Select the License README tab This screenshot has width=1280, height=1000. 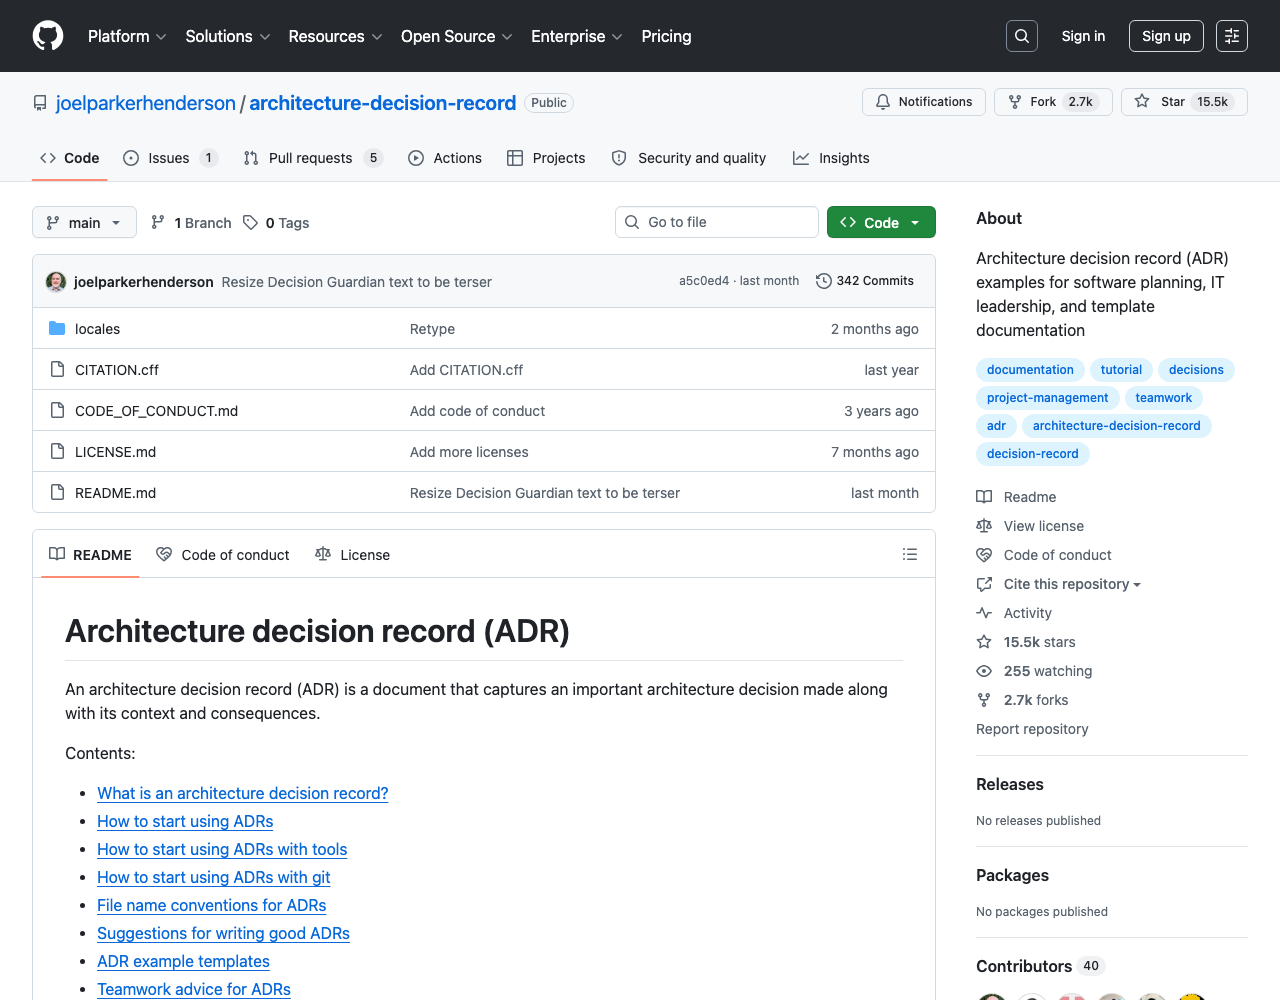(353, 555)
